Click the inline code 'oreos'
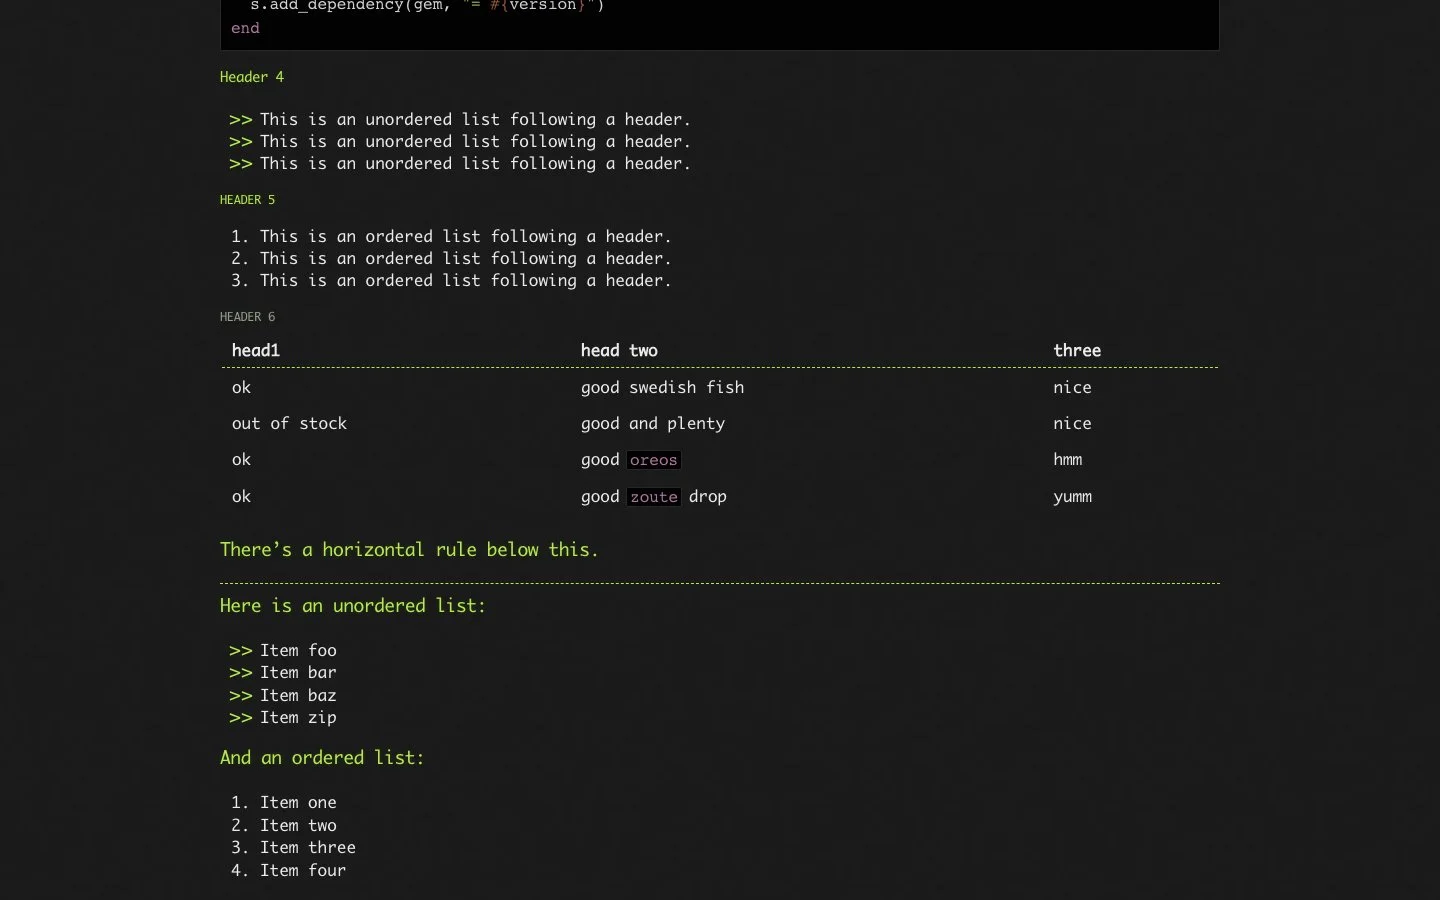1440x900 pixels. 654,460
